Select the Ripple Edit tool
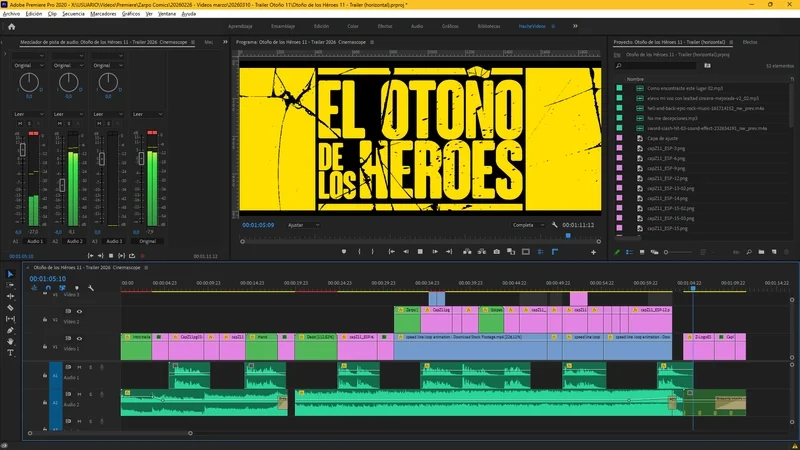Viewport: 800px width, 450px height. pos(10,296)
